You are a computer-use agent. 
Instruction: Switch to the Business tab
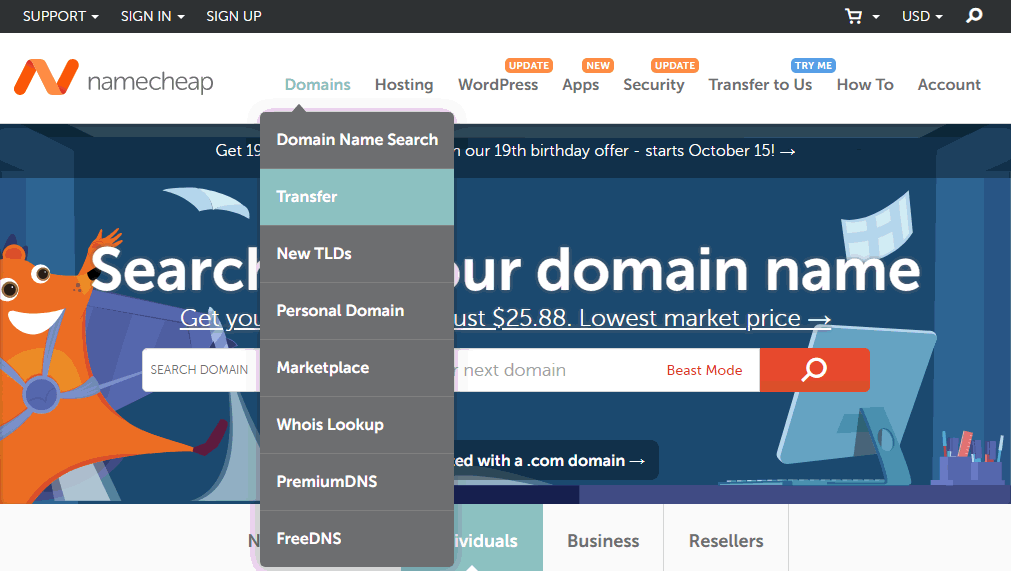(x=603, y=540)
